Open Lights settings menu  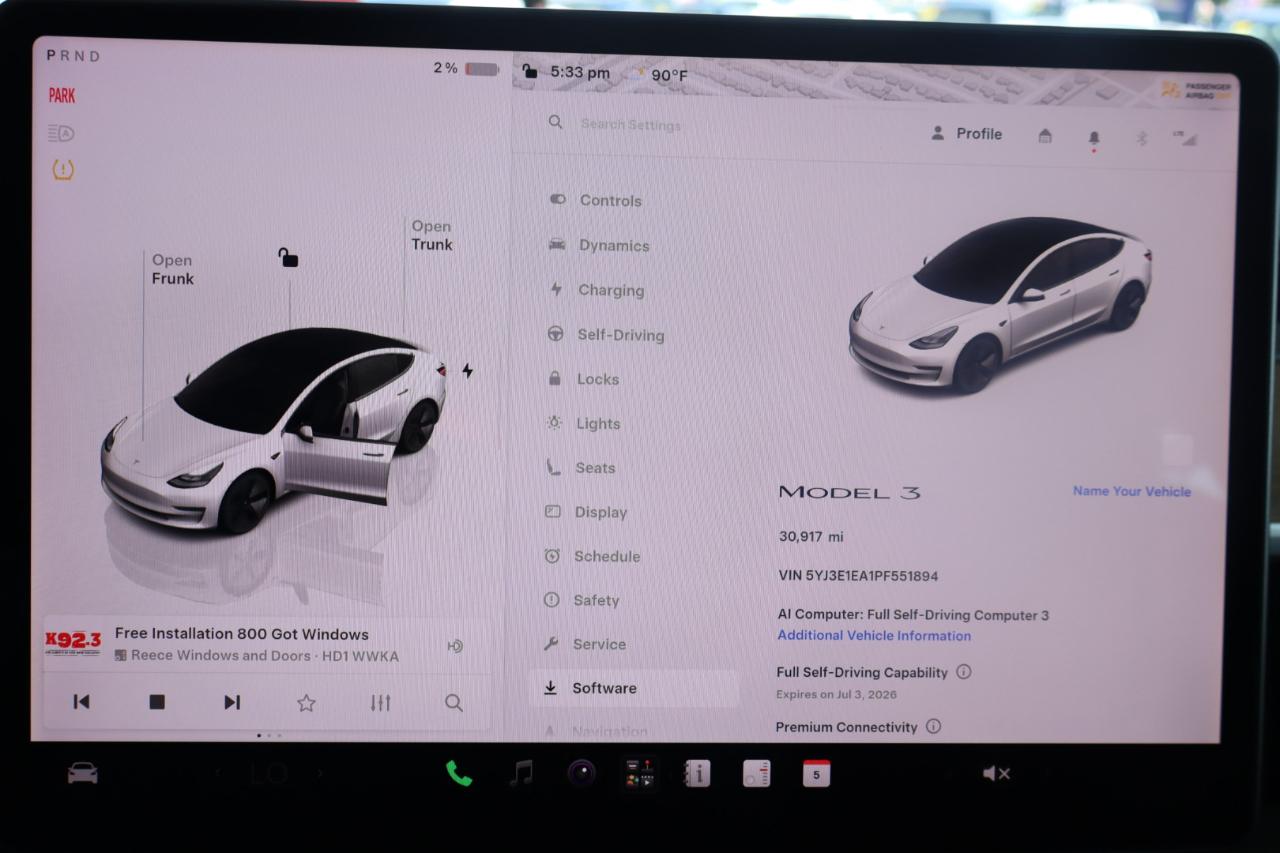pos(583,423)
